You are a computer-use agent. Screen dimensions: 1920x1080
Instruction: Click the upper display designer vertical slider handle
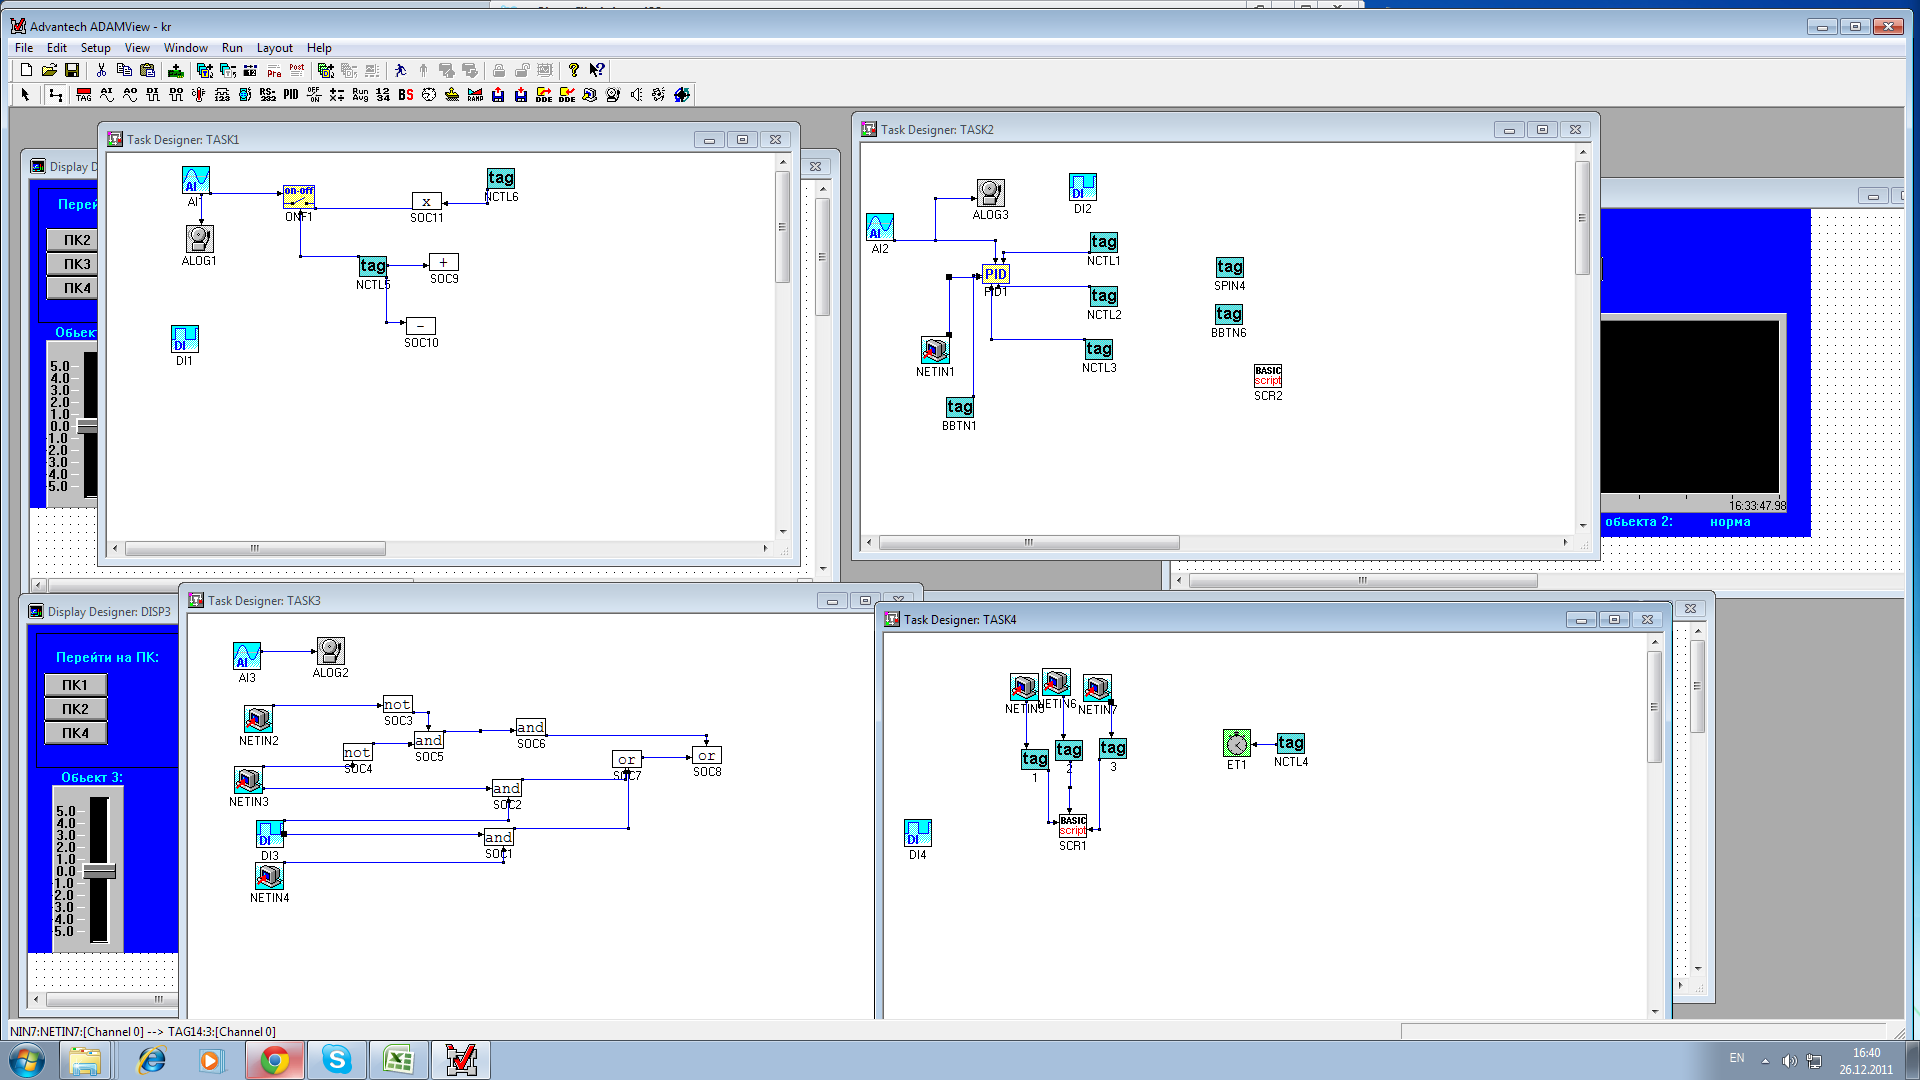(x=88, y=426)
